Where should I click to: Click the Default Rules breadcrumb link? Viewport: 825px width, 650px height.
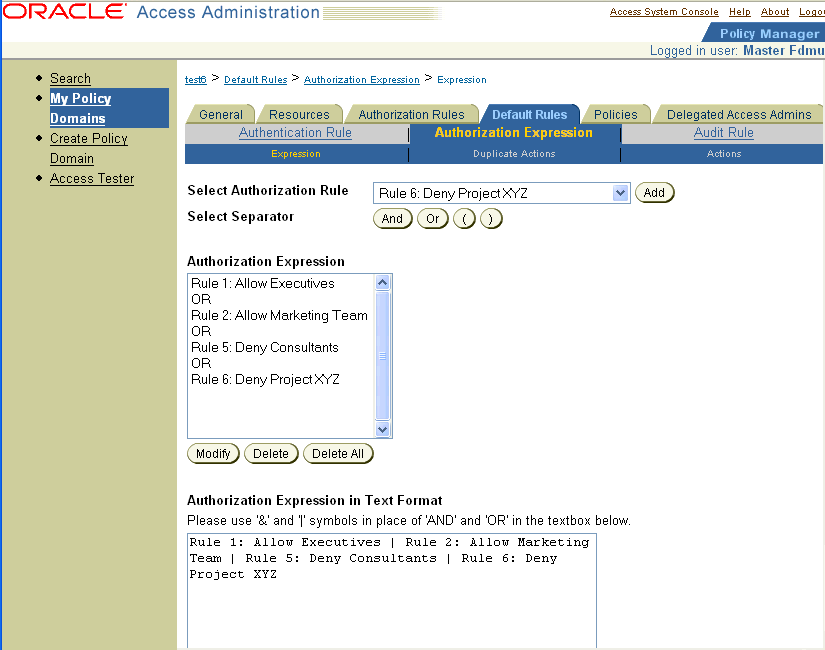point(256,79)
